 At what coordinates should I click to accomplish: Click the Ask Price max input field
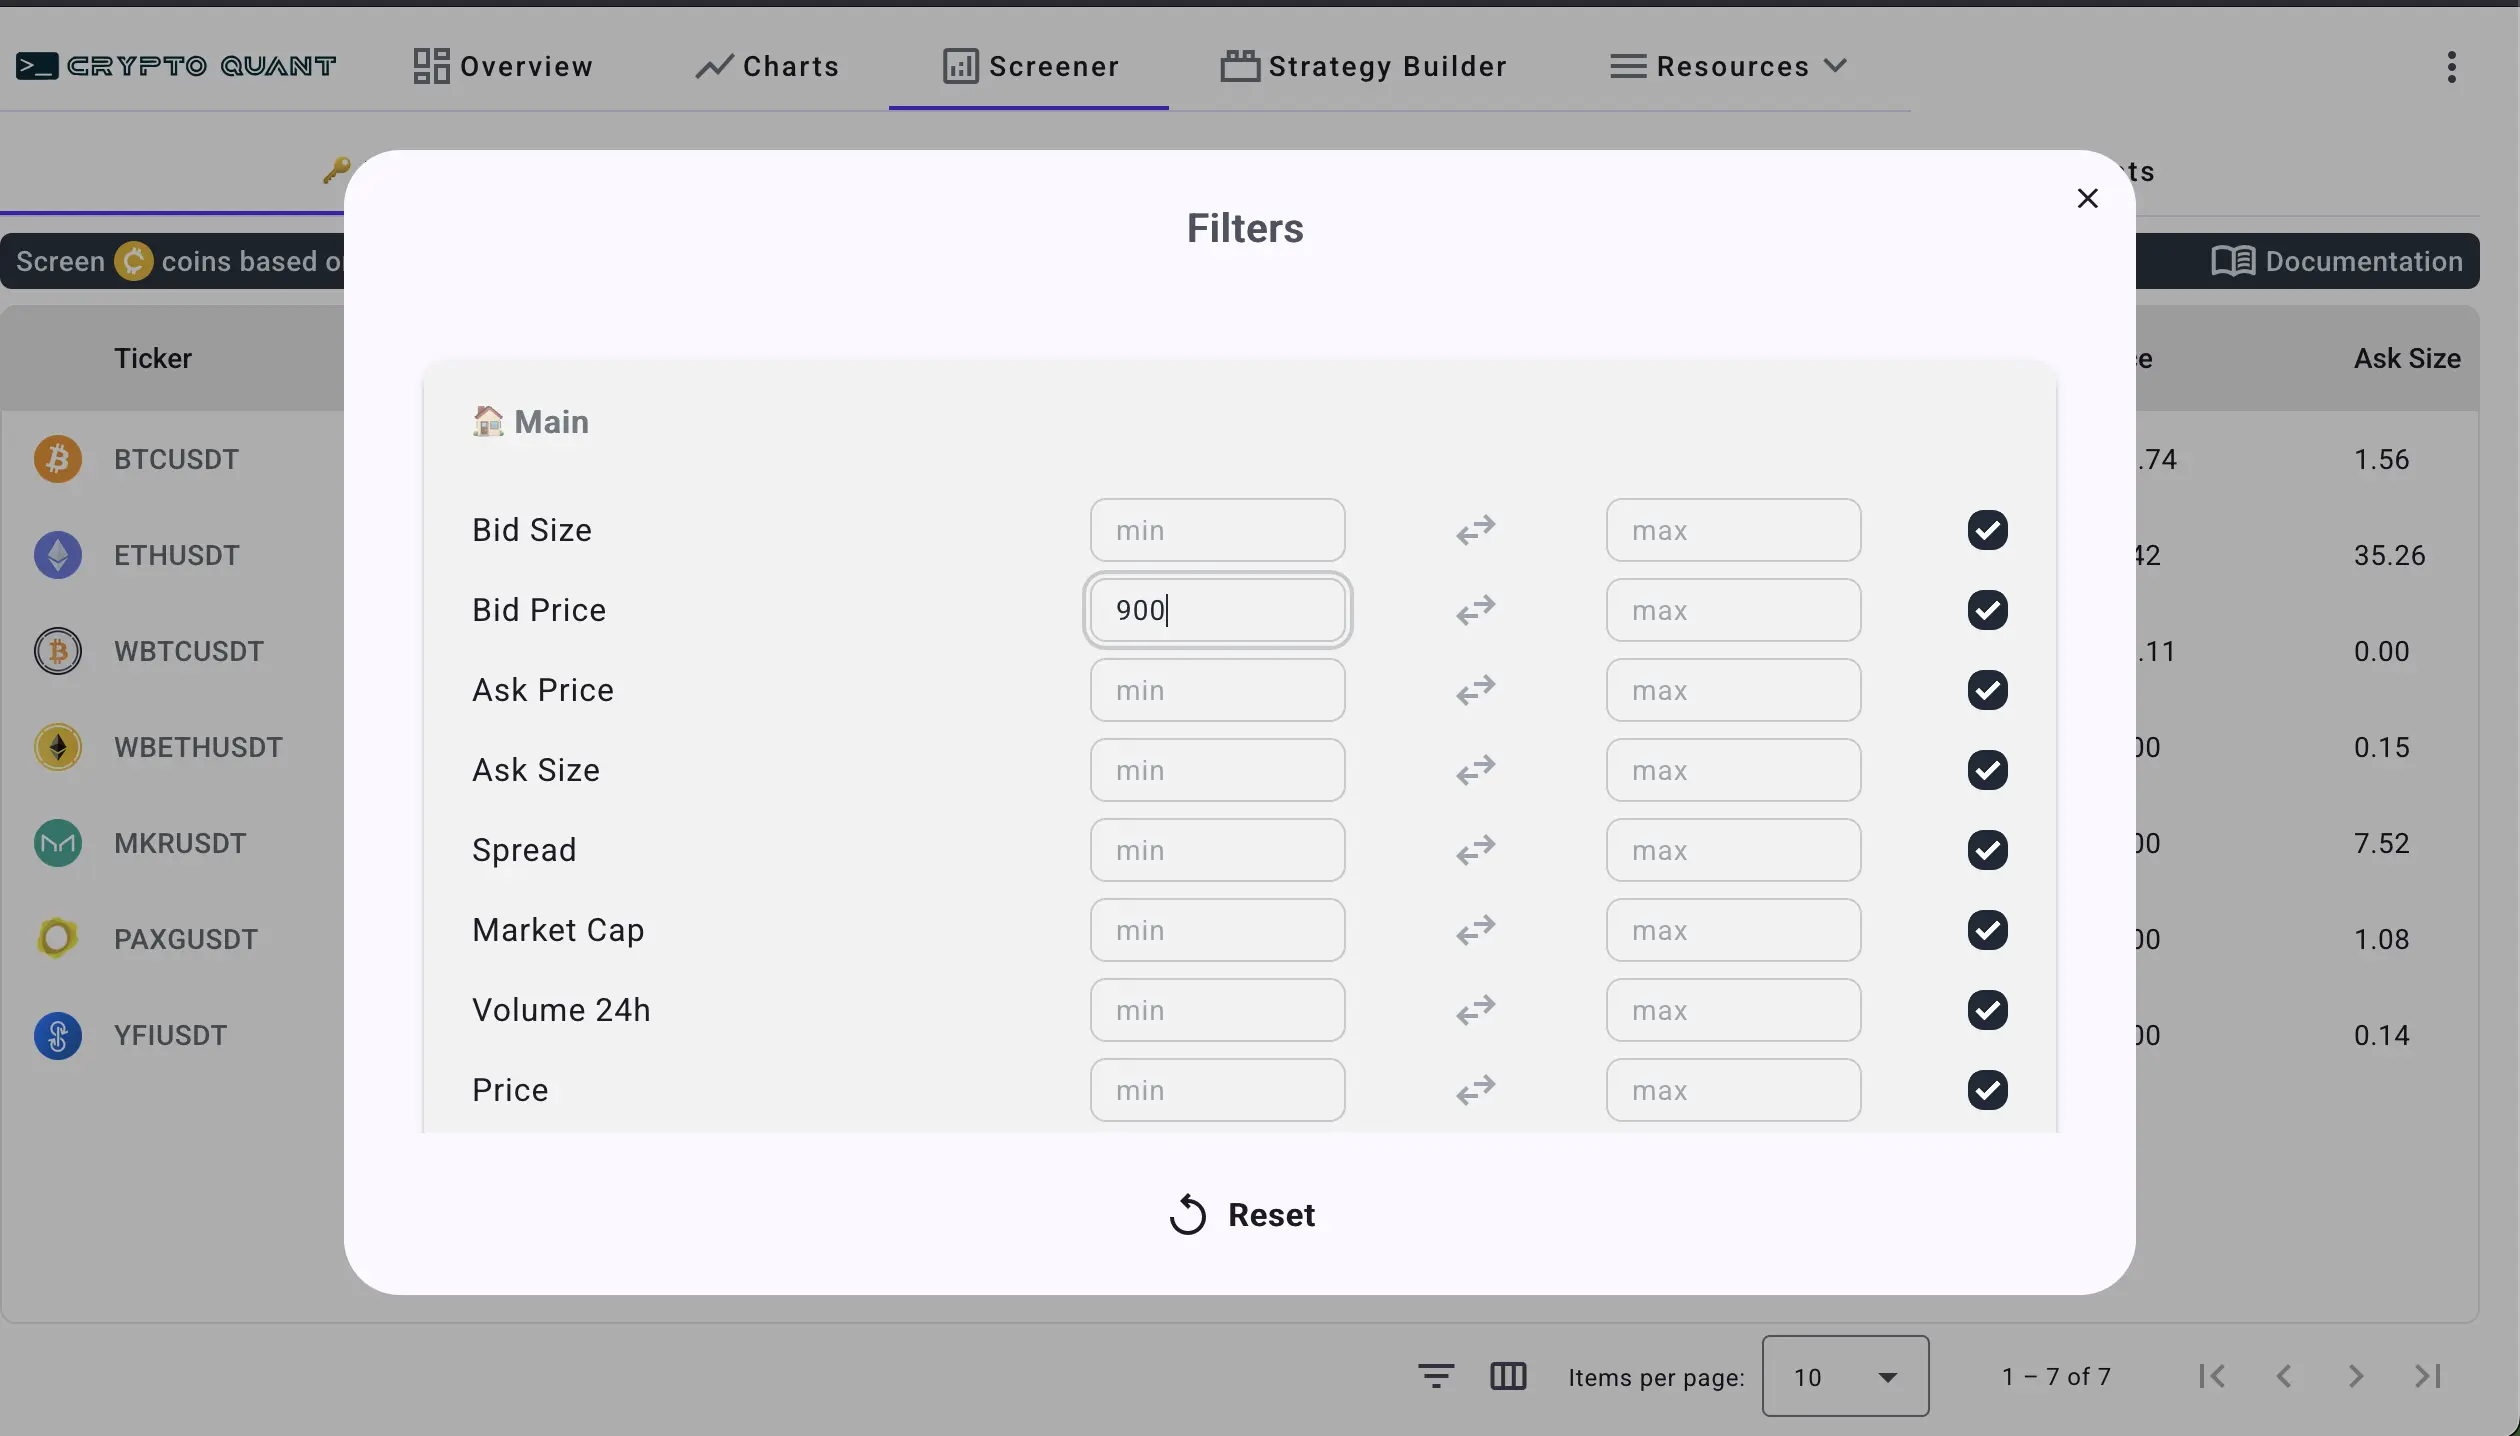tap(1733, 690)
